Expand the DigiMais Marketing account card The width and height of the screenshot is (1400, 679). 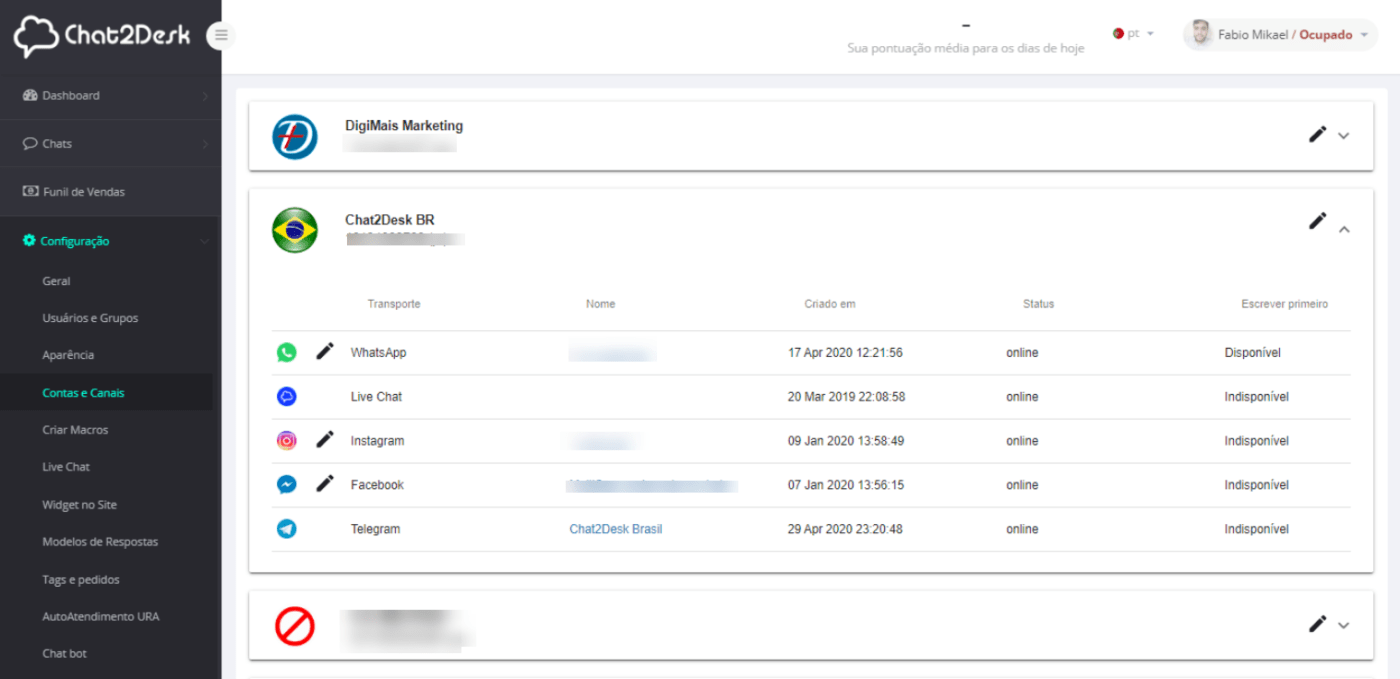pos(1344,136)
